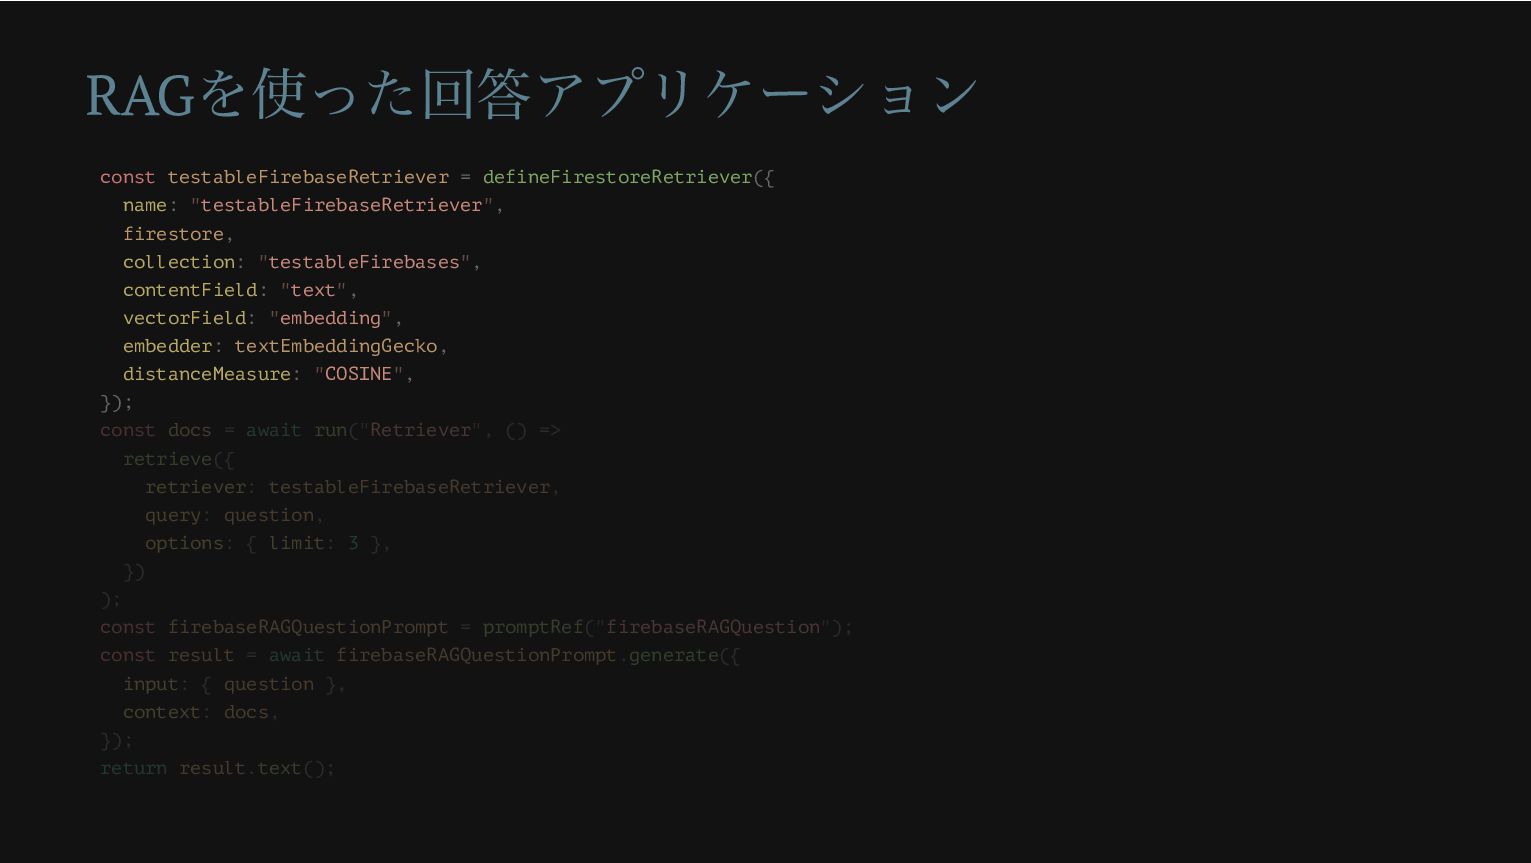Click the input: { question } line
1531x863 pixels.
pyautogui.click(x=234, y=684)
